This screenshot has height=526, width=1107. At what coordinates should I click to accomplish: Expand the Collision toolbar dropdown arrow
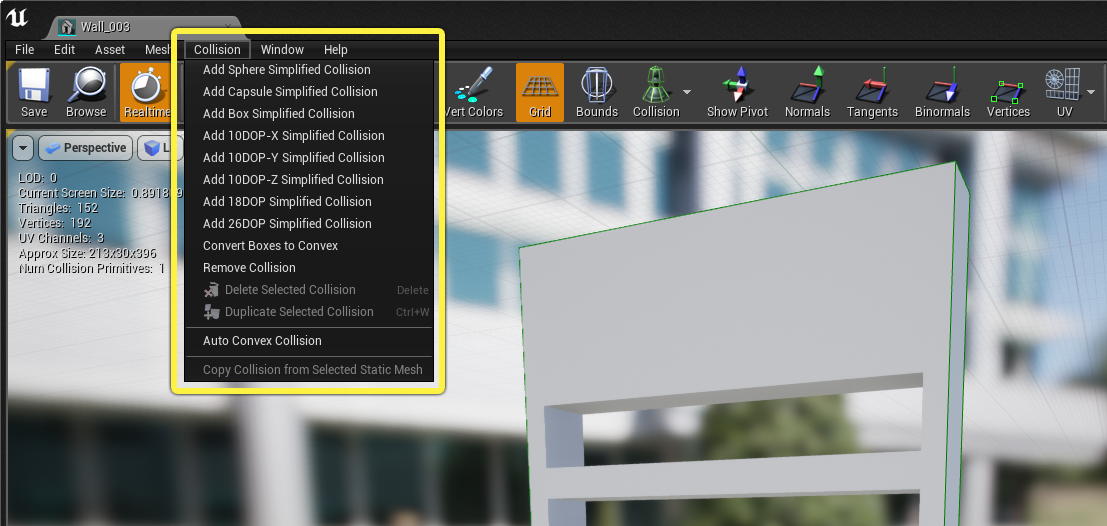pyautogui.click(x=687, y=92)
